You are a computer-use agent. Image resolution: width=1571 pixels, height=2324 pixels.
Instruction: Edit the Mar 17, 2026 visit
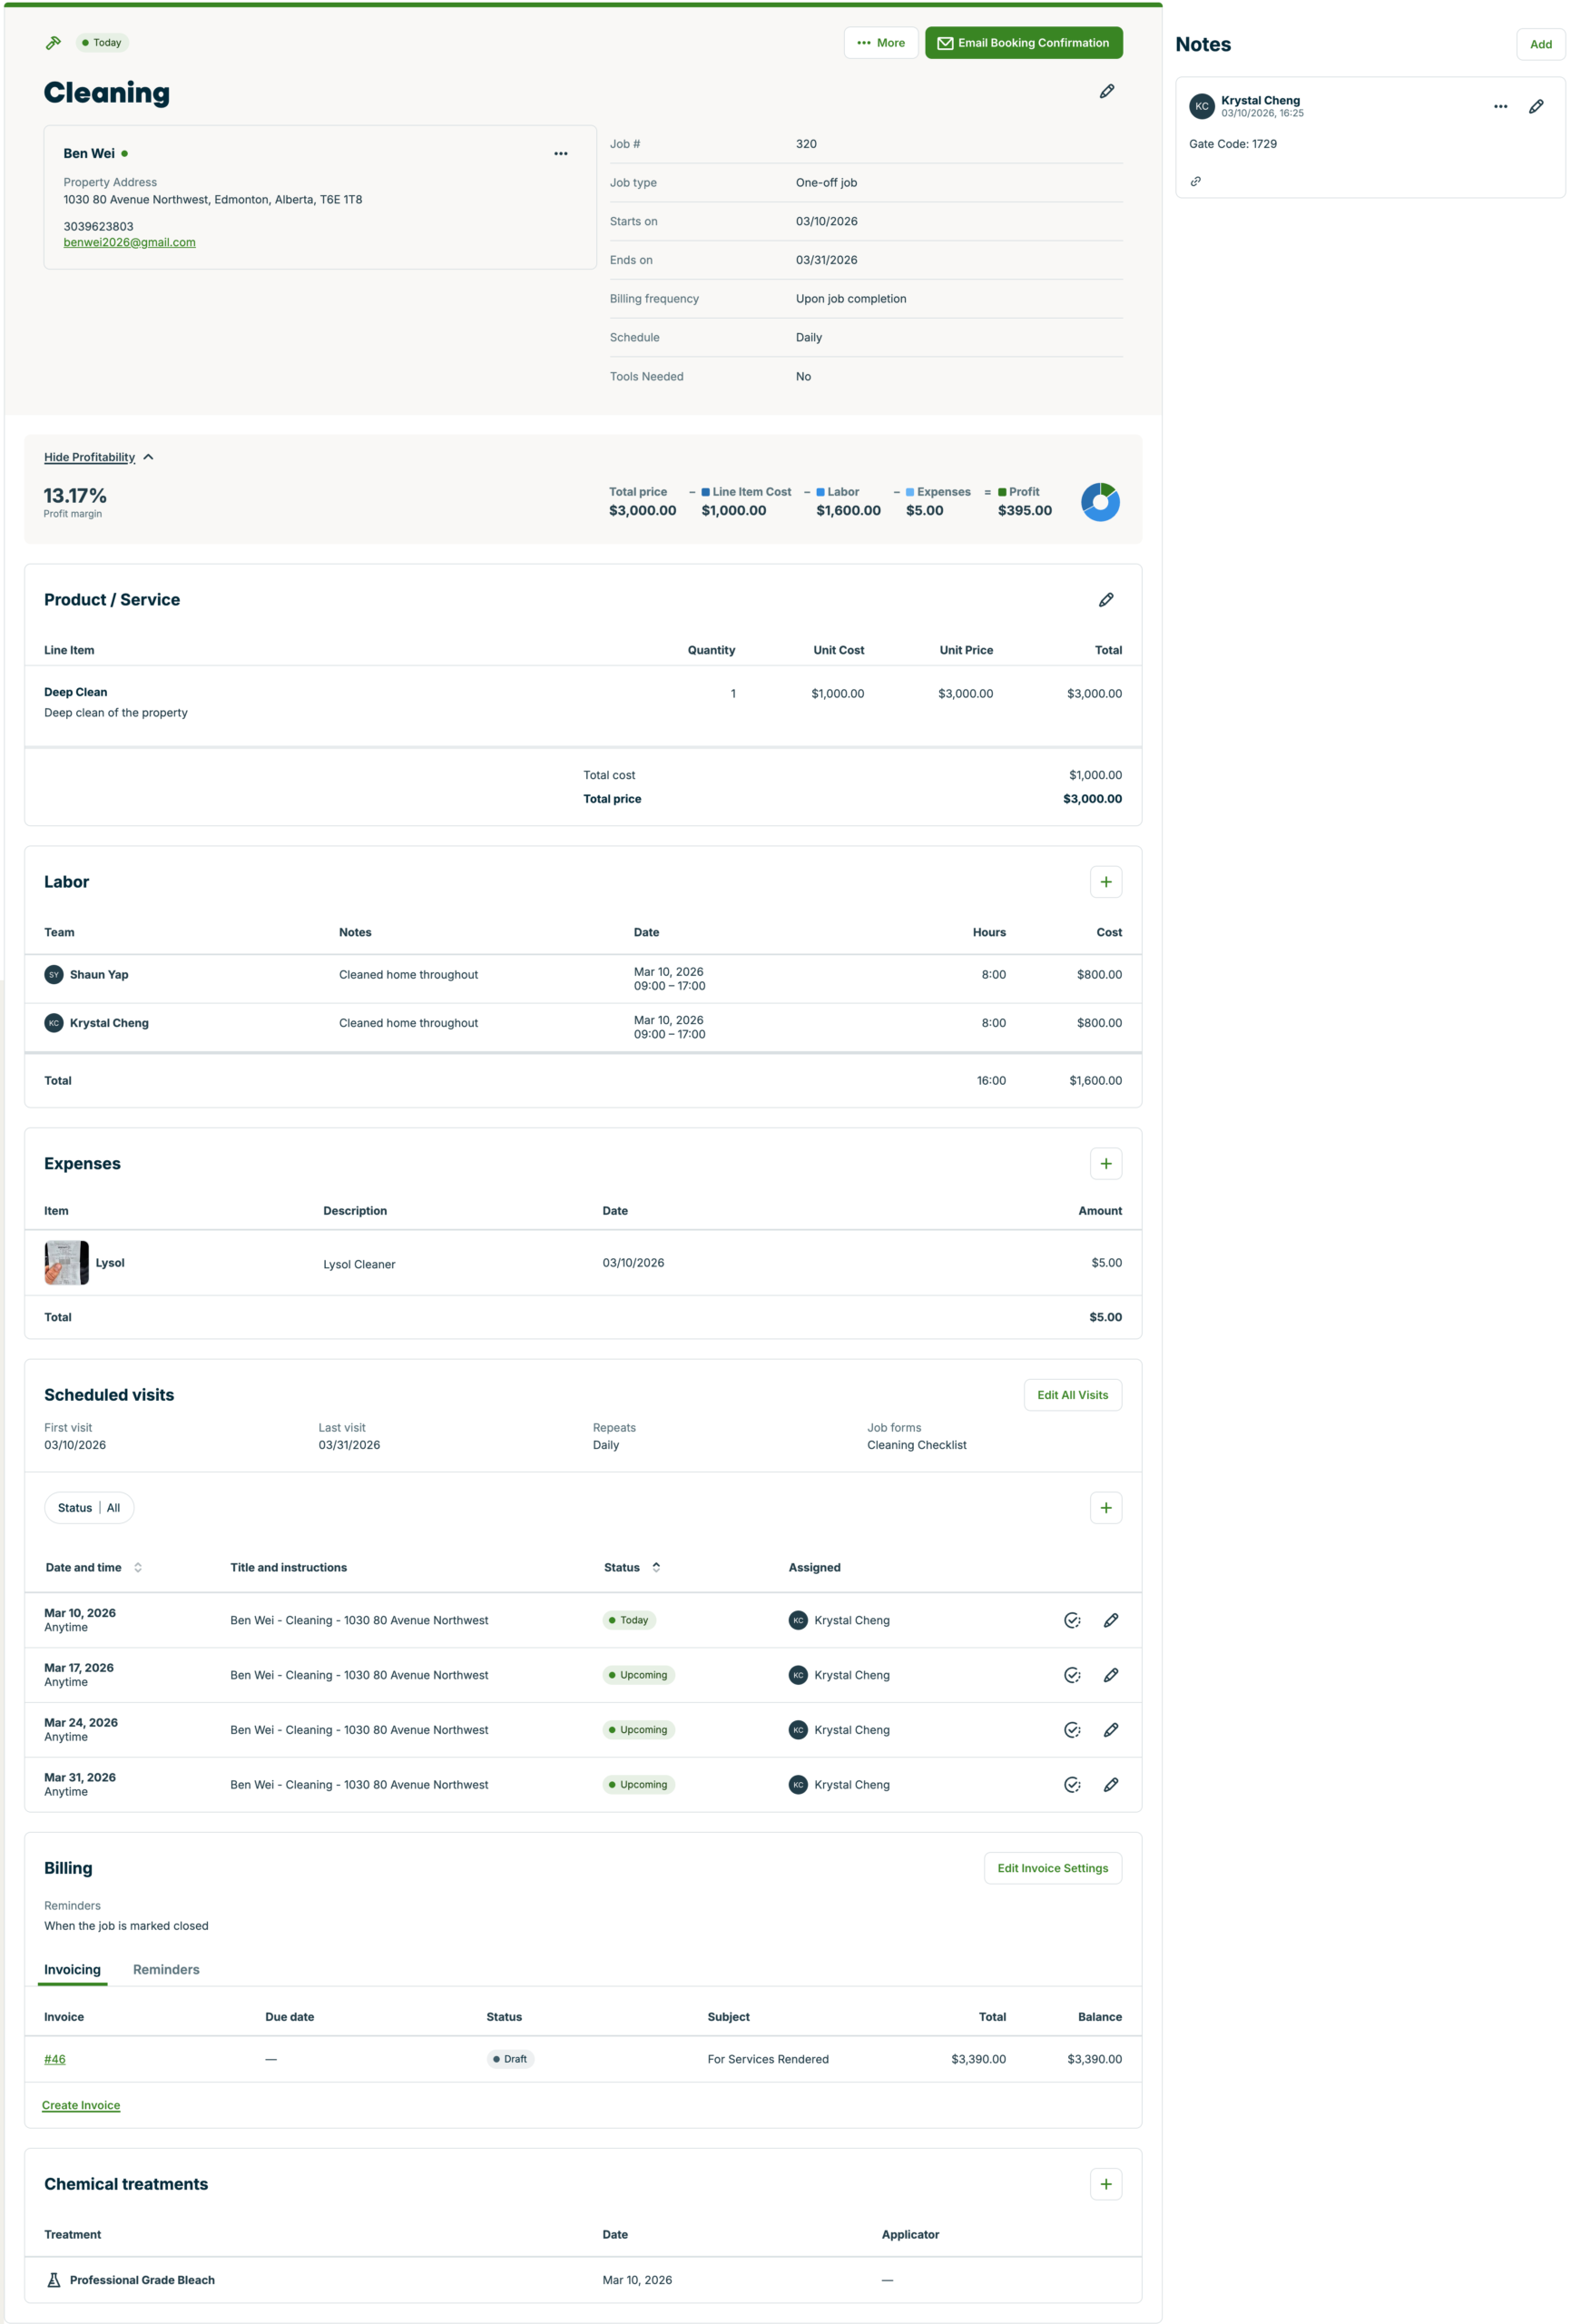(1110, 1675)
